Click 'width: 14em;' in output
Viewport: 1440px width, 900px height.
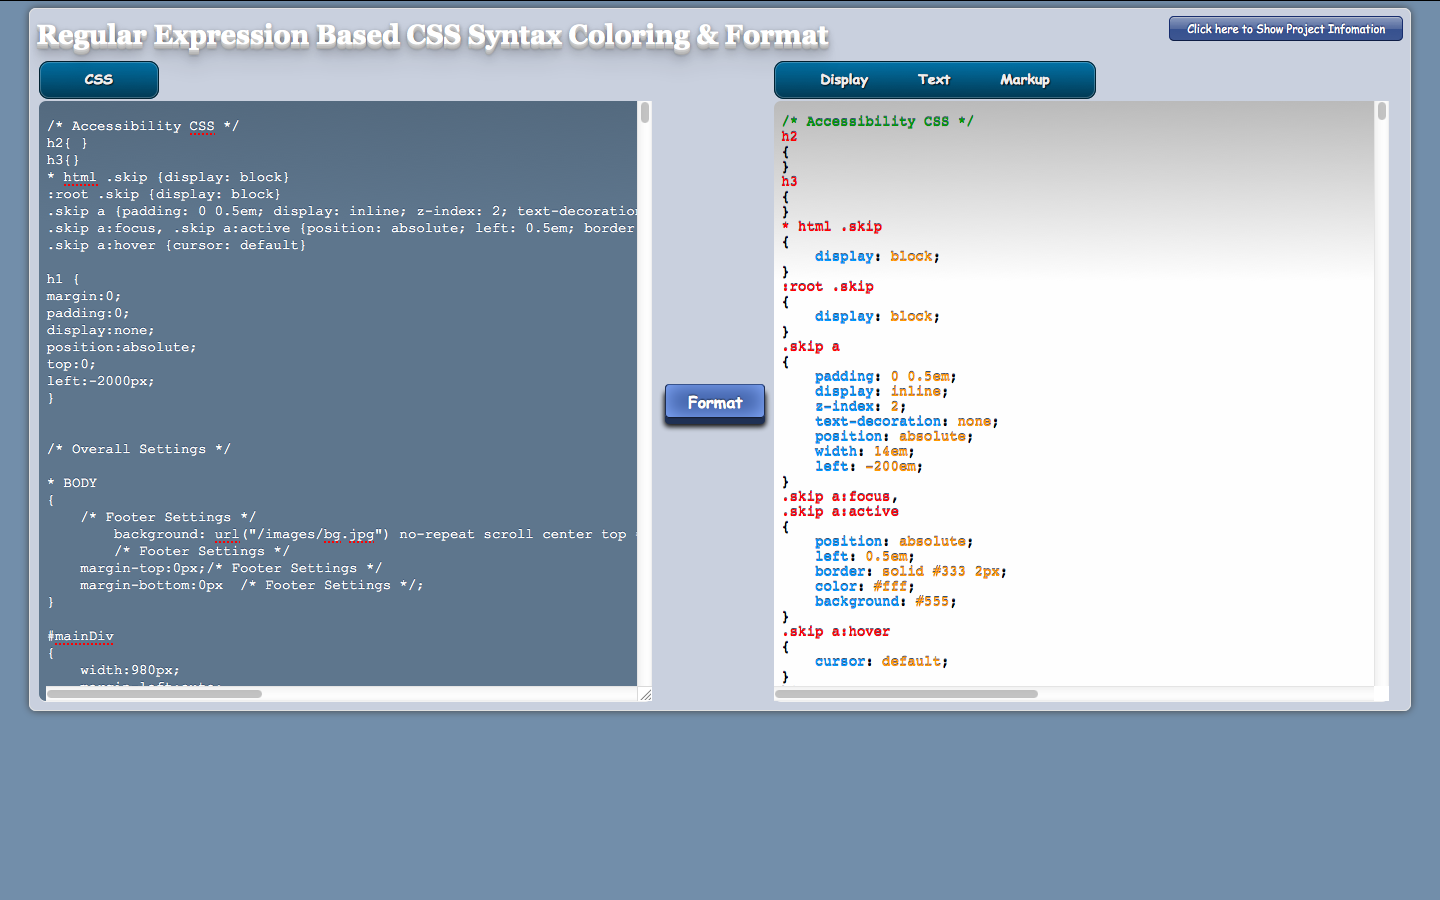tap(864, 451)
